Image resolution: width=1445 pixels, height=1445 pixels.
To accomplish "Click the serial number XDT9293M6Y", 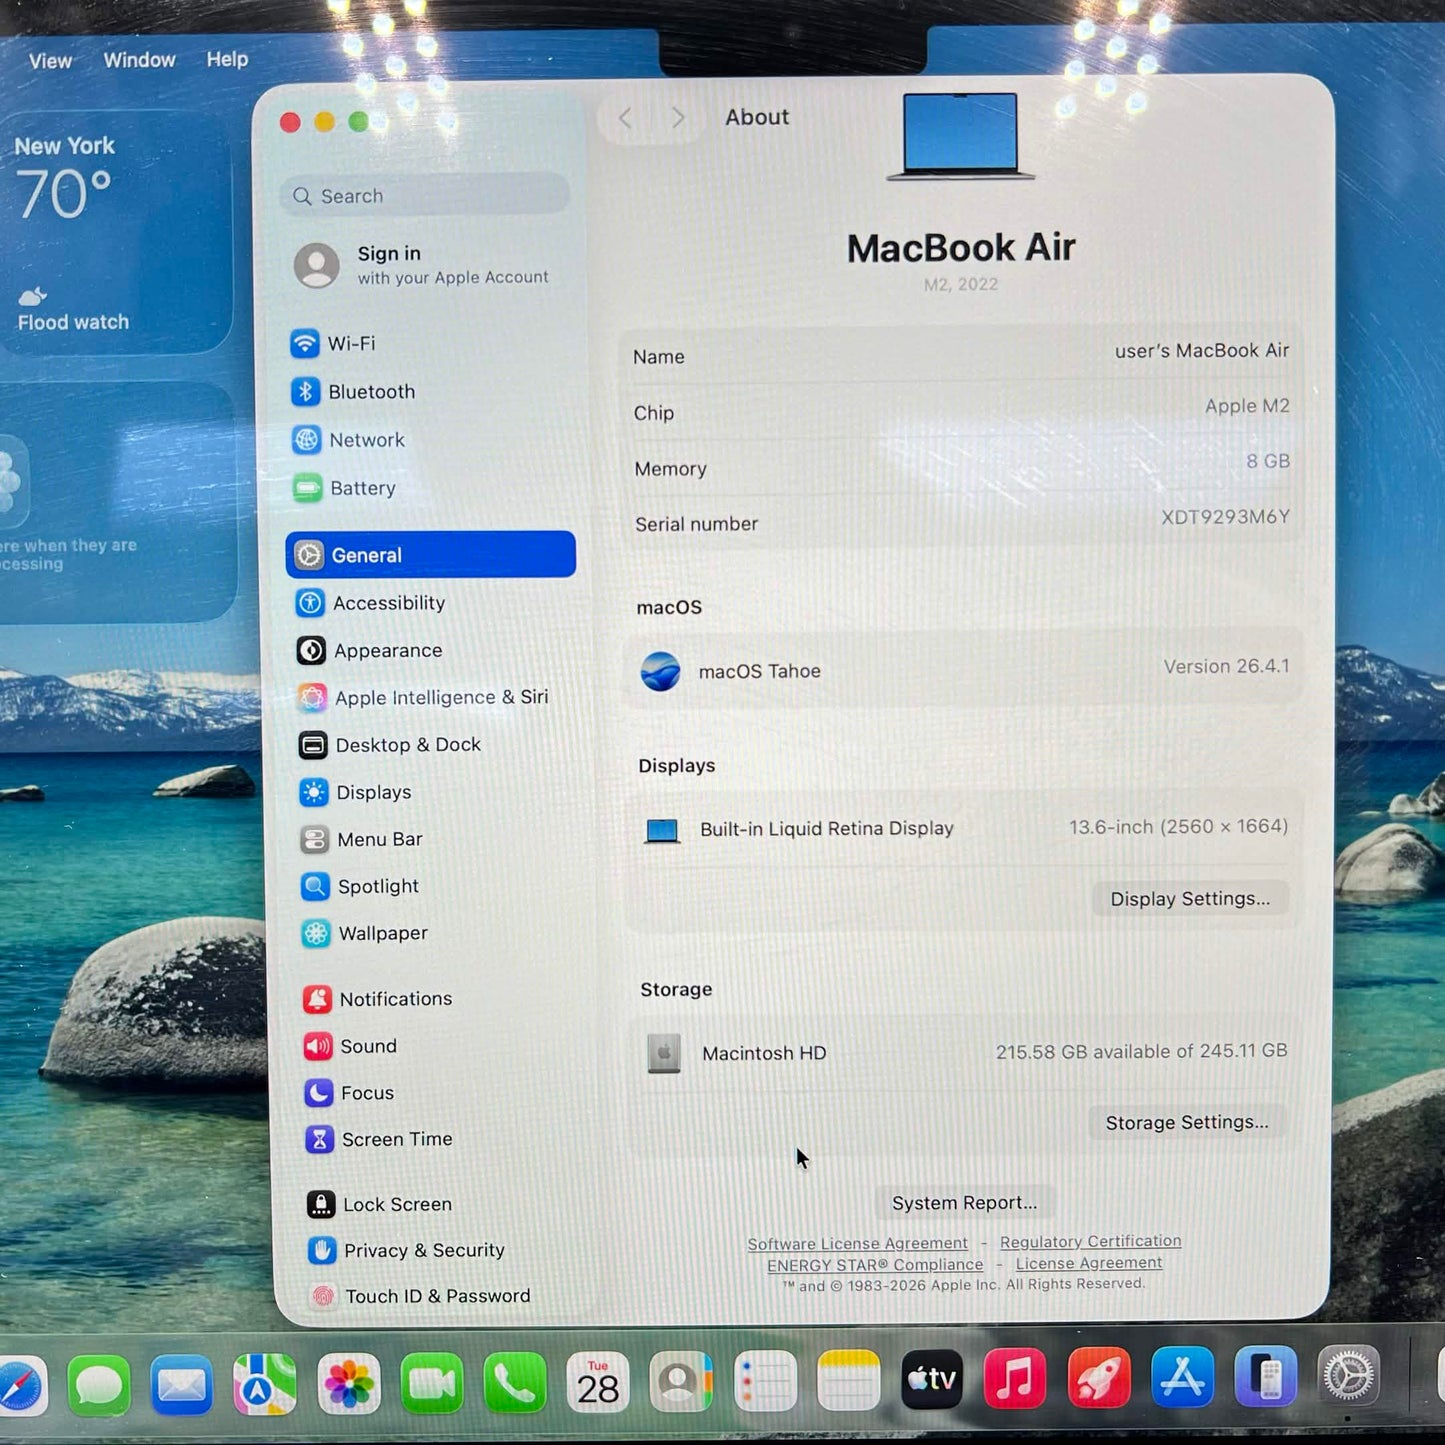I will click(x=1226, y=517).
